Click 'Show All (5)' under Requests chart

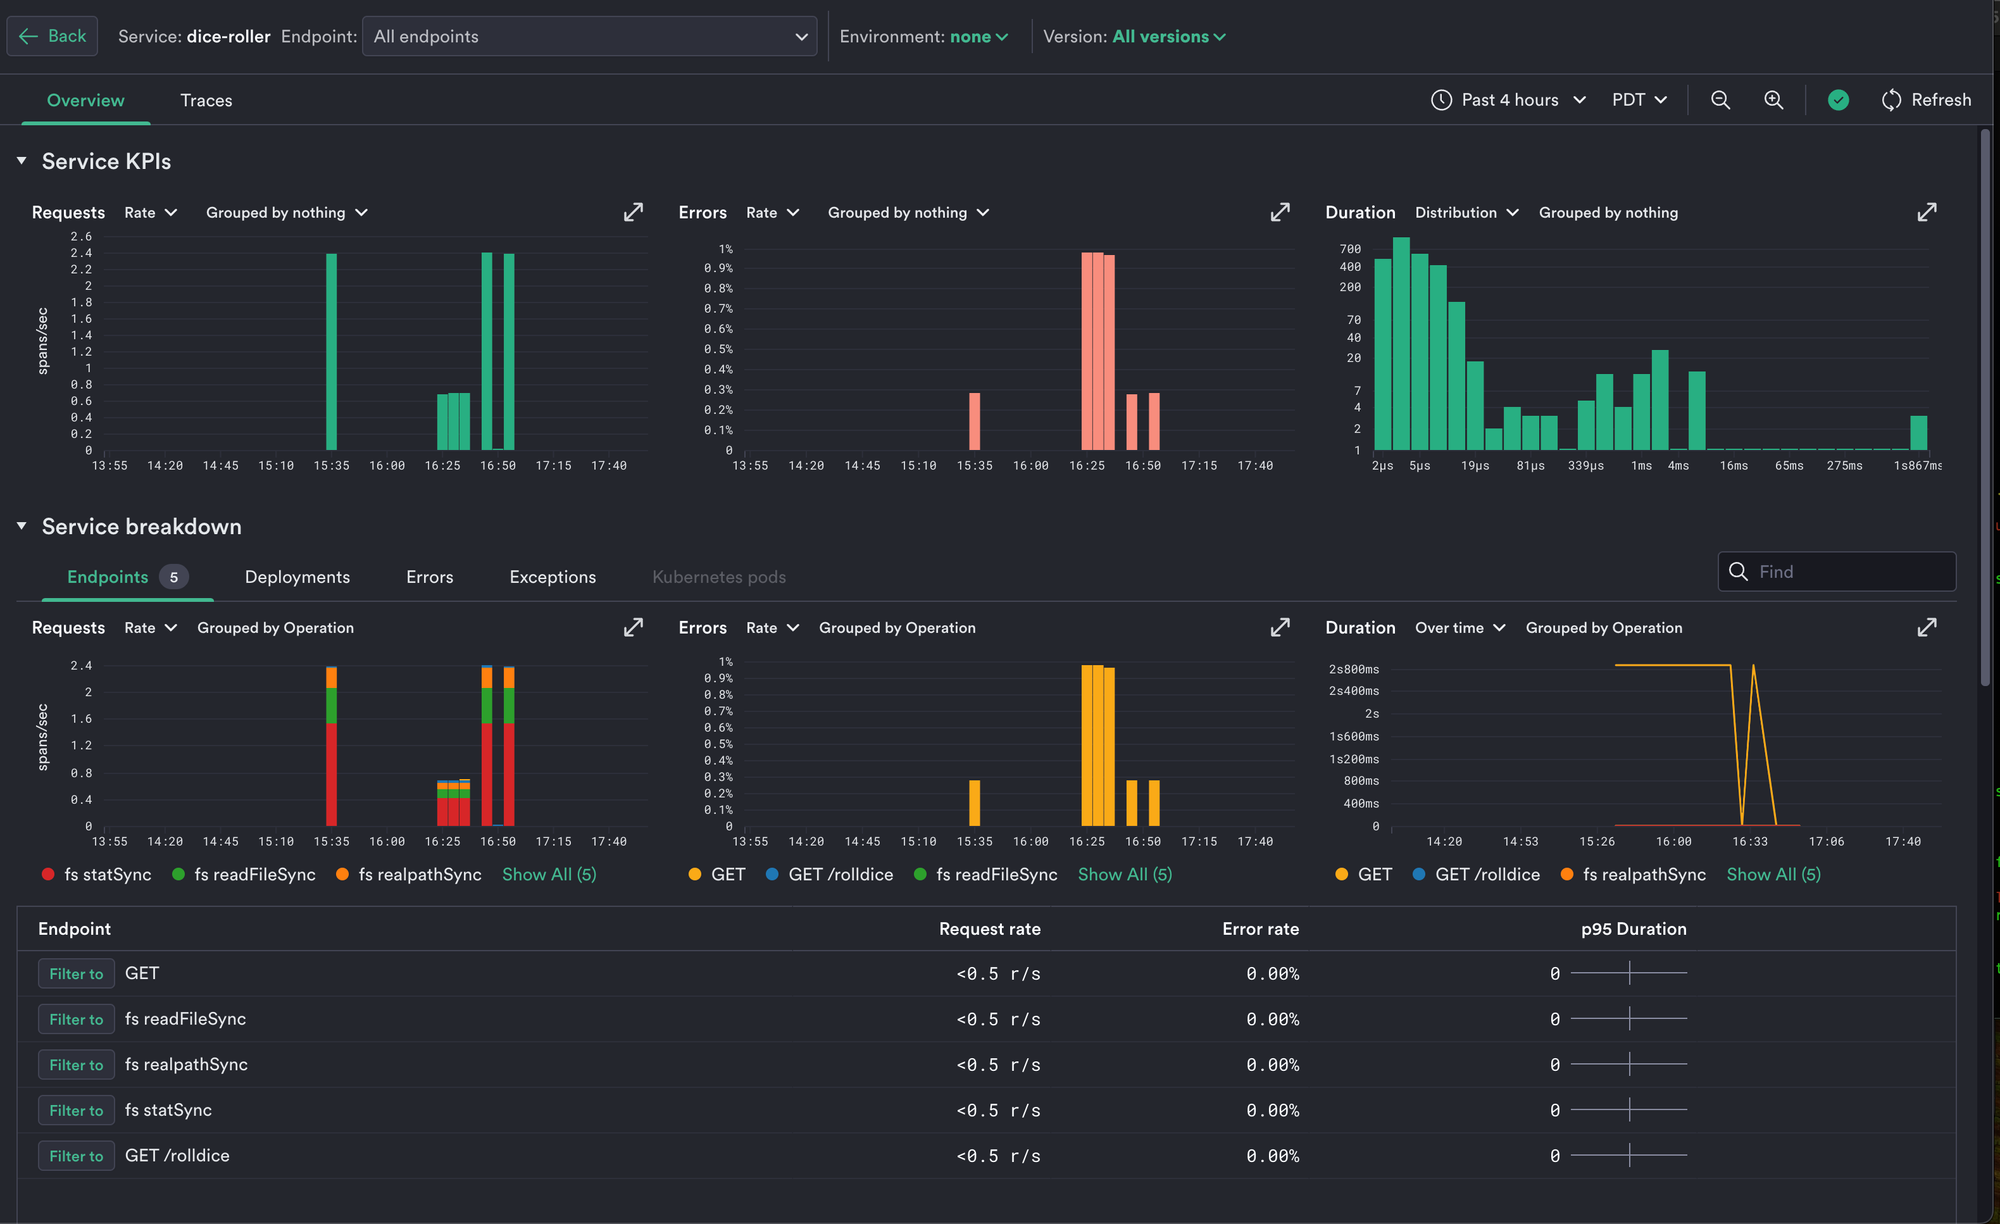[549, 874]
